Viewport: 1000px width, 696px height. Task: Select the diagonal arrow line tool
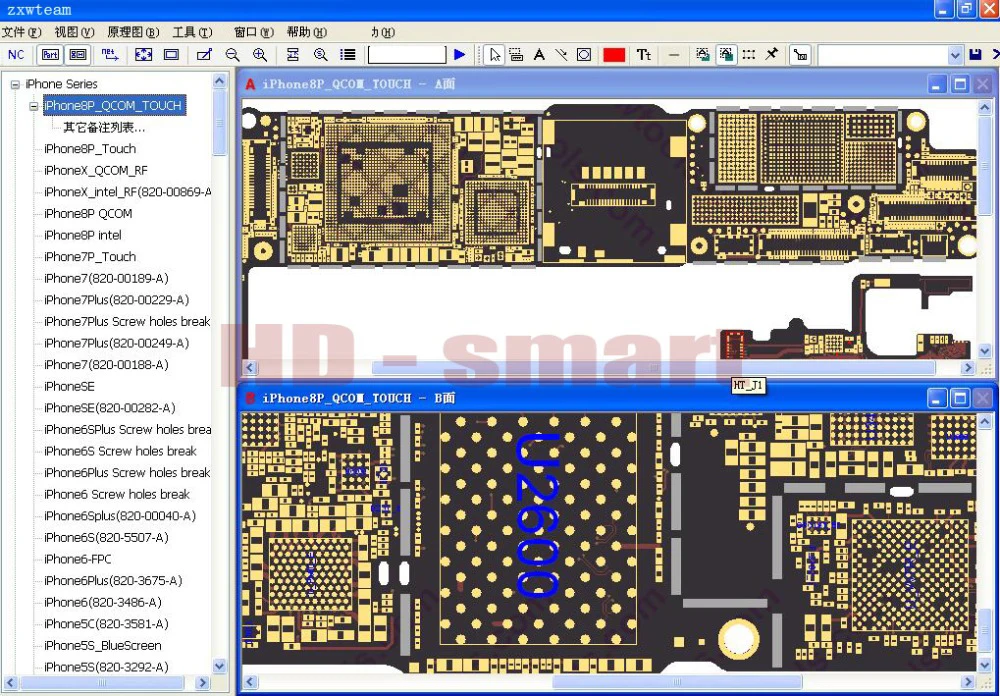click(561, 55)
